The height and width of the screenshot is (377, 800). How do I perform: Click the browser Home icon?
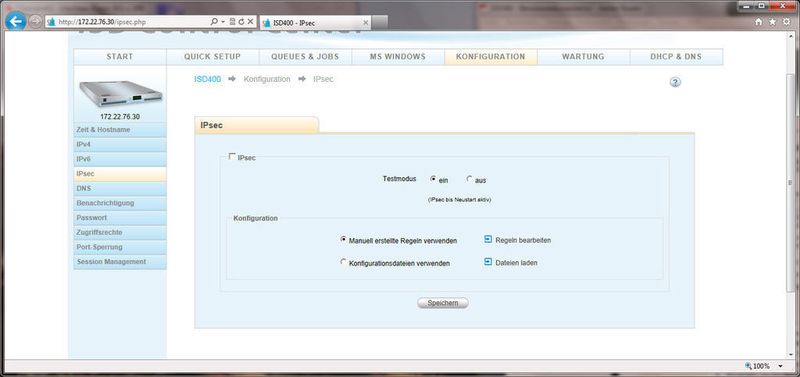(x=759, y=22)
